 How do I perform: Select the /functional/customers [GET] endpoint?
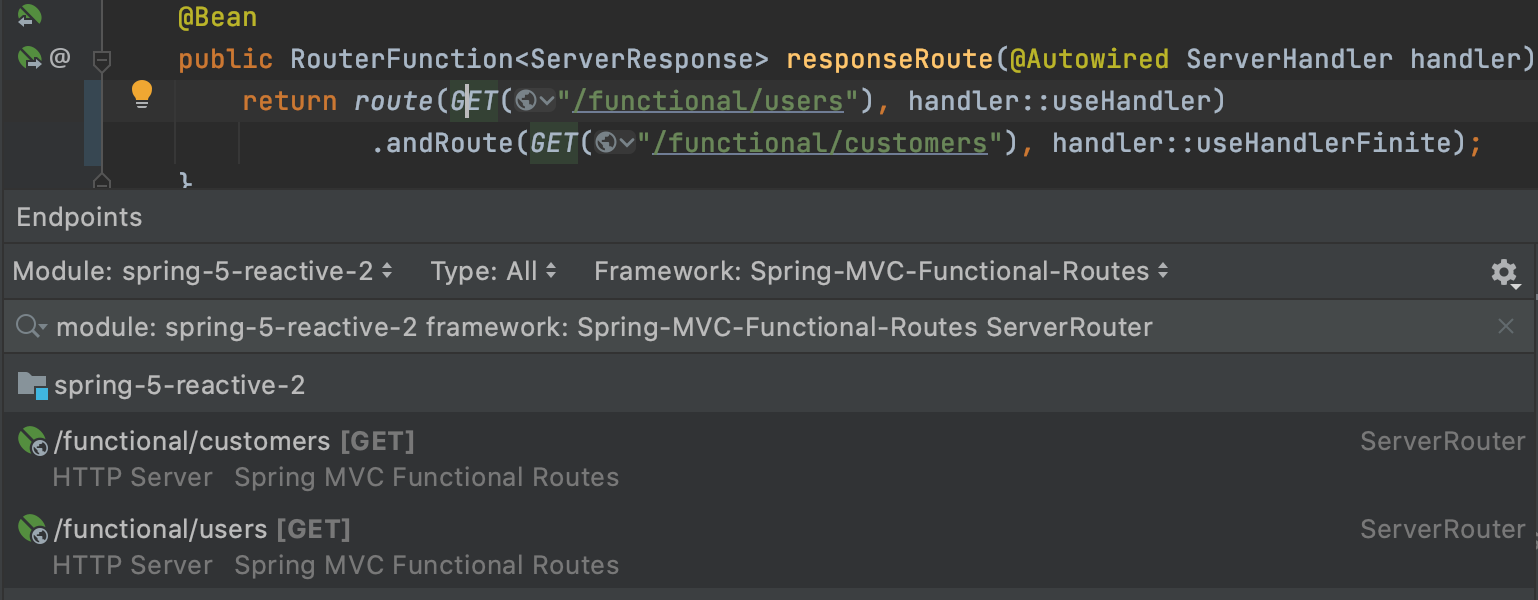coord(769,459)
